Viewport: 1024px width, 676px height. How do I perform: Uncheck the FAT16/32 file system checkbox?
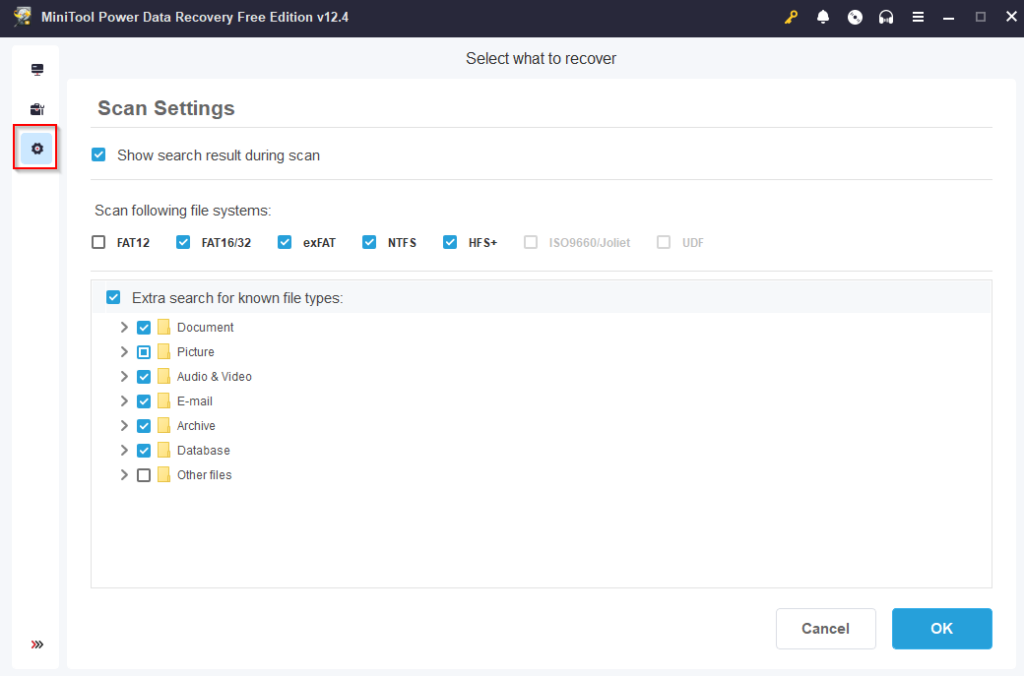pyautogui.click(x=183, y=242)
